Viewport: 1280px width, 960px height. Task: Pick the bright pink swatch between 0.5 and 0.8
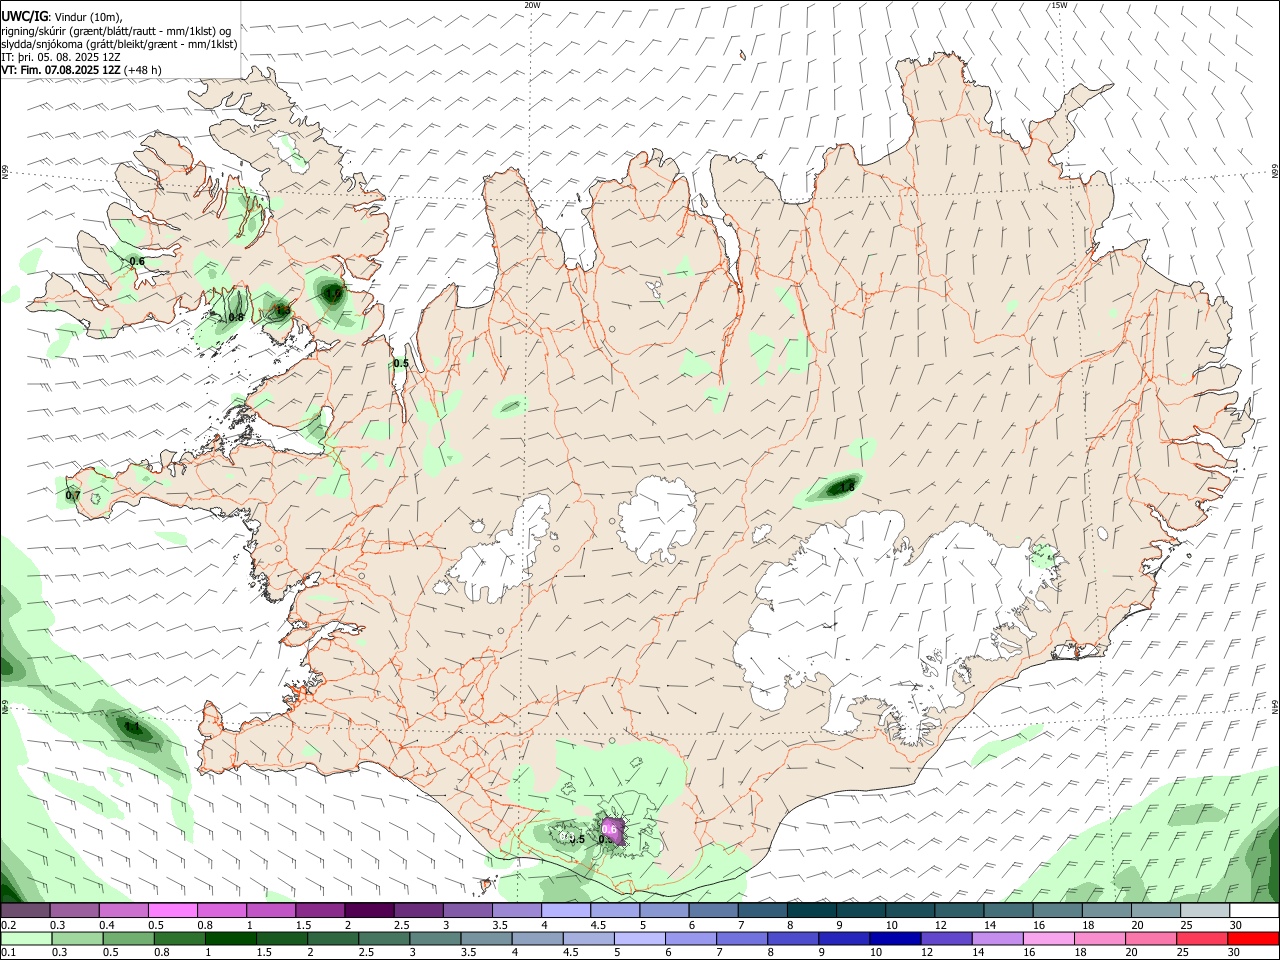coord(172,911)
